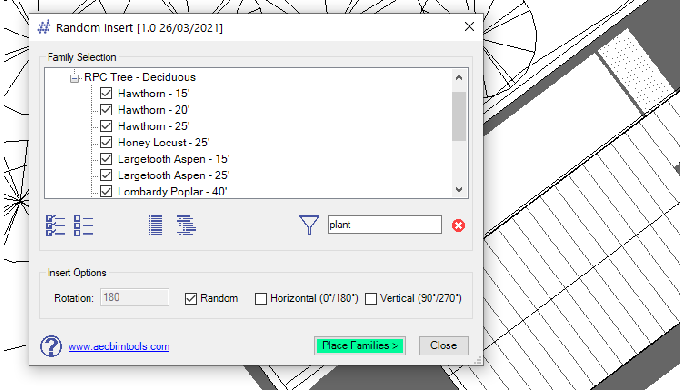680x390 pixels.
Task: Uncheck the Hawthorn - 25' checkbox
Action: [x=106, y=126]
